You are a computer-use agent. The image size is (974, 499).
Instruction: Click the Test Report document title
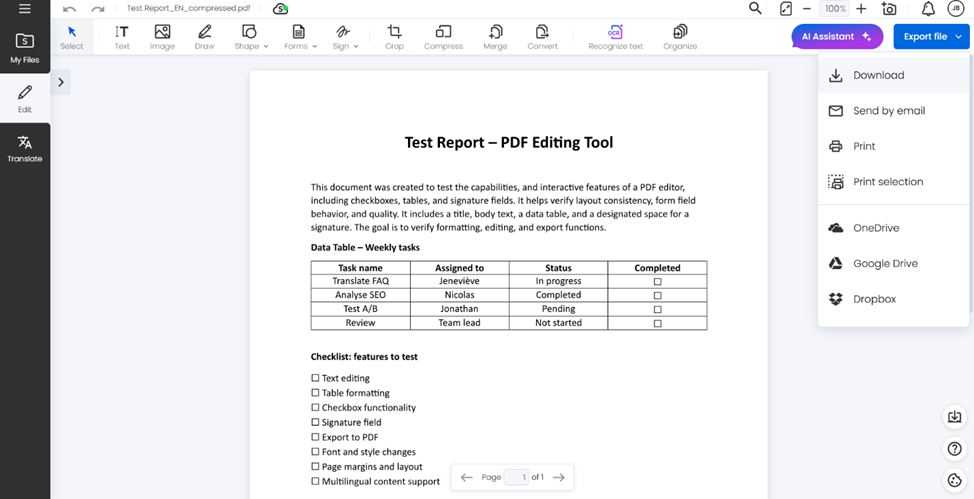click(x=509, y=142)
